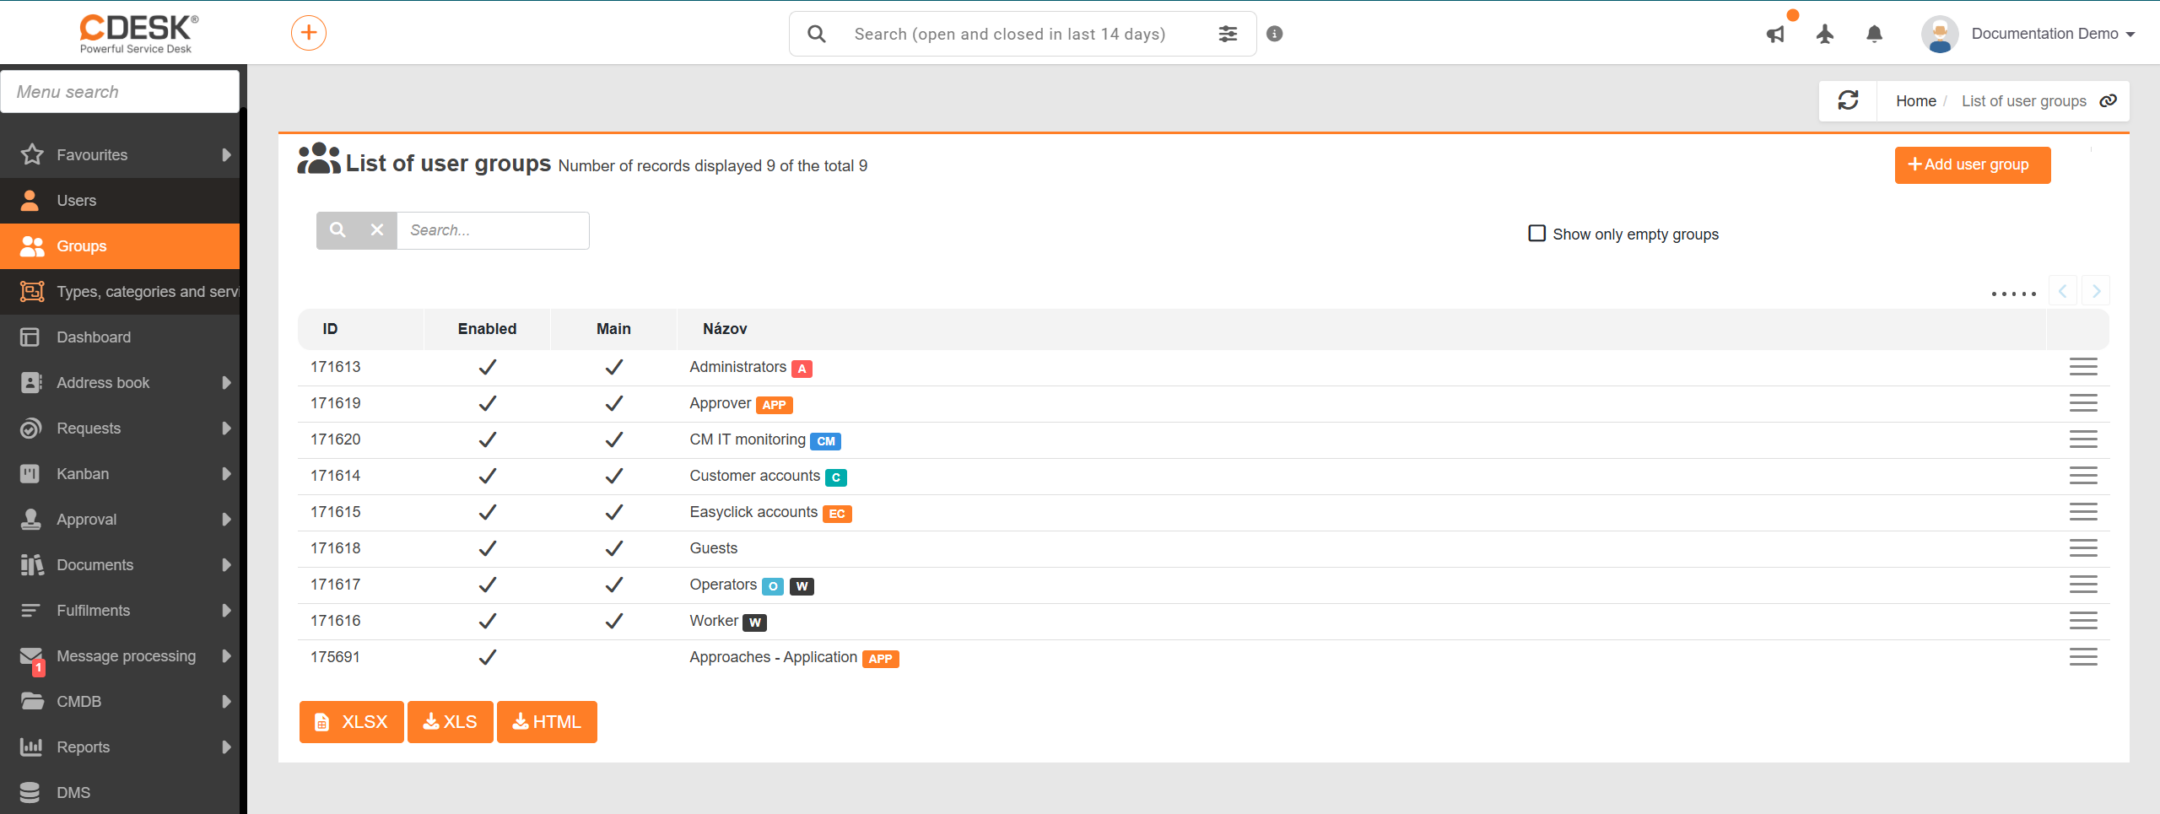Click the info icon beside search bar
The image size is (2160, 814).
(1274, 34)
